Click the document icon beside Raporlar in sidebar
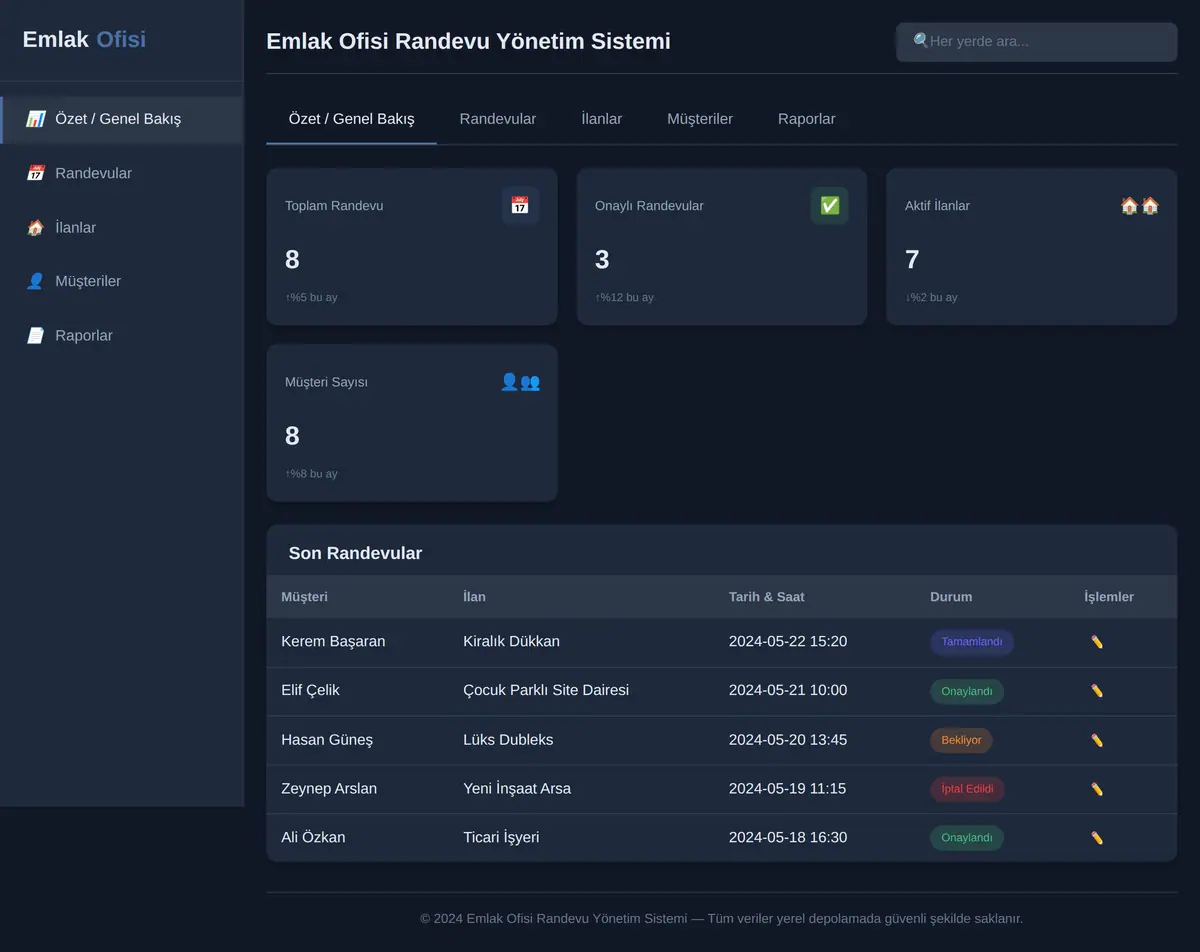Screen dimensions: 1200x952 (35, 336)
